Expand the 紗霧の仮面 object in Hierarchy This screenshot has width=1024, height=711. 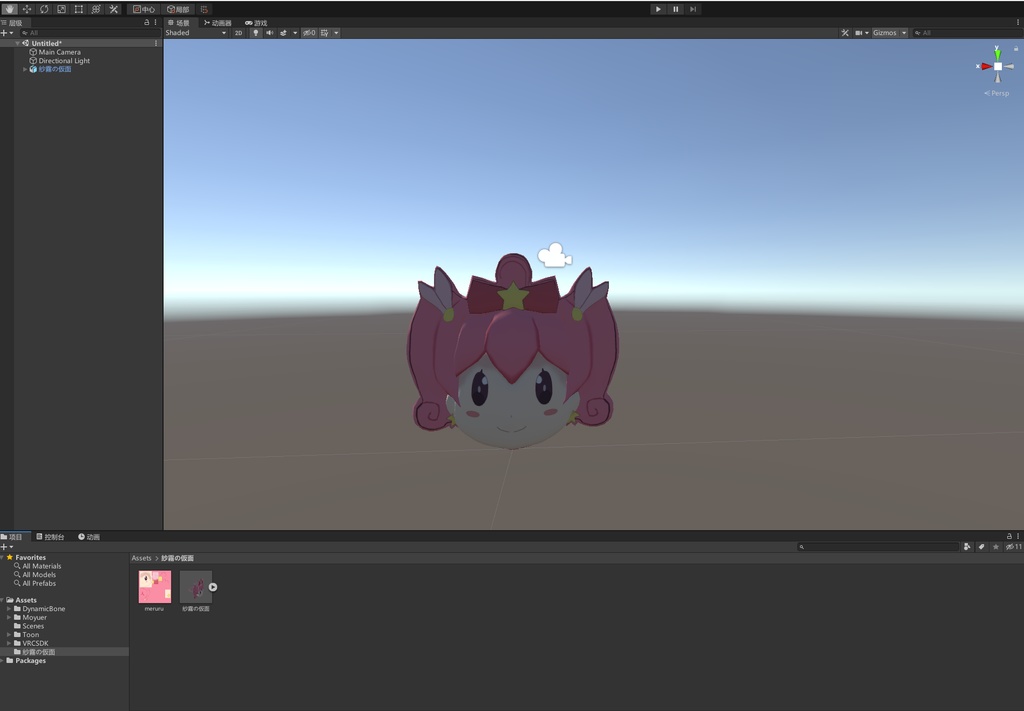25,69
